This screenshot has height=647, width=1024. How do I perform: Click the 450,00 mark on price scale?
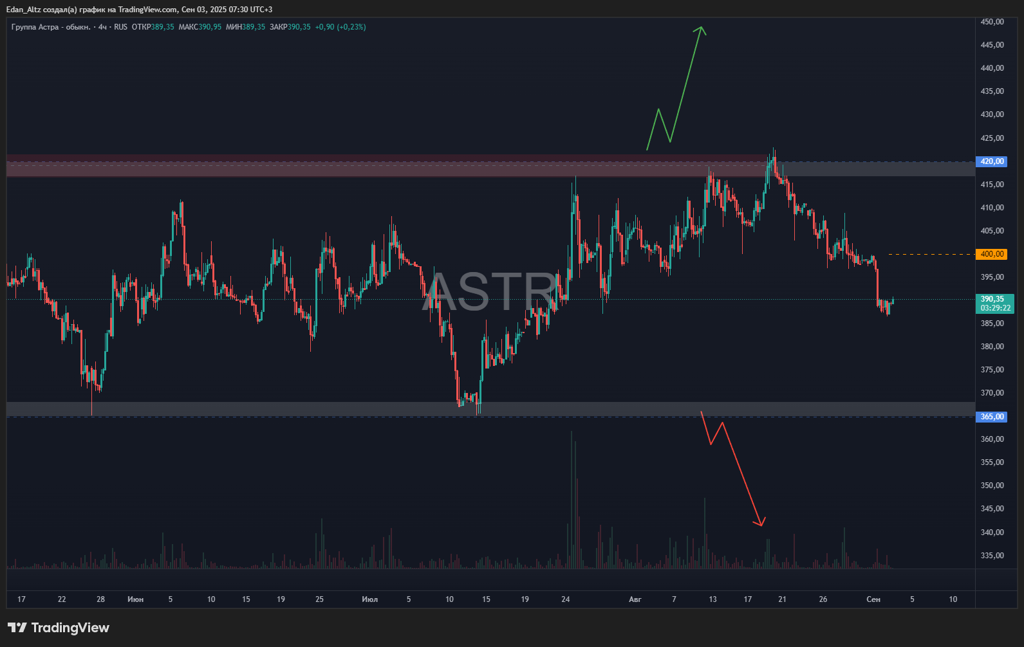tap(992, 22)
